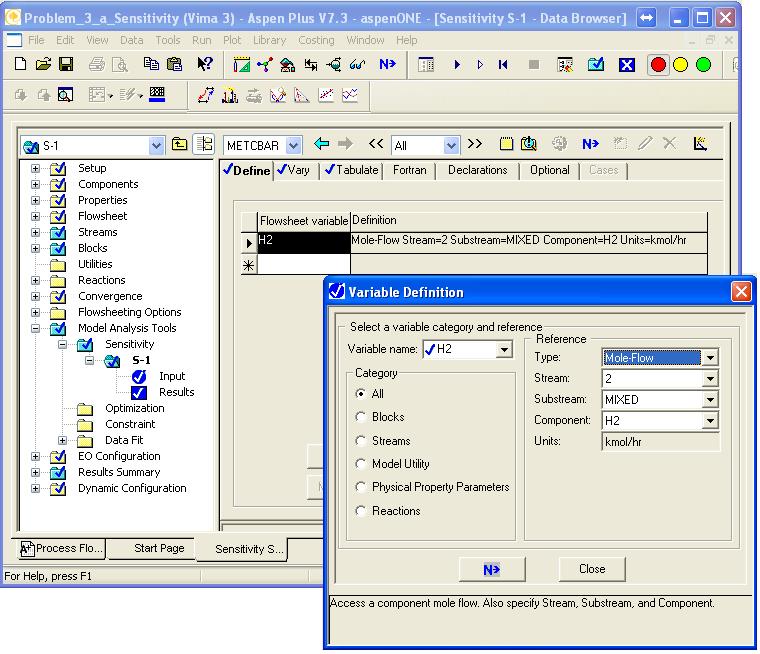The height and width of the screenshot is (654, 760).
Task: Click the yellow Comments note icon
Action: [506, 144]
